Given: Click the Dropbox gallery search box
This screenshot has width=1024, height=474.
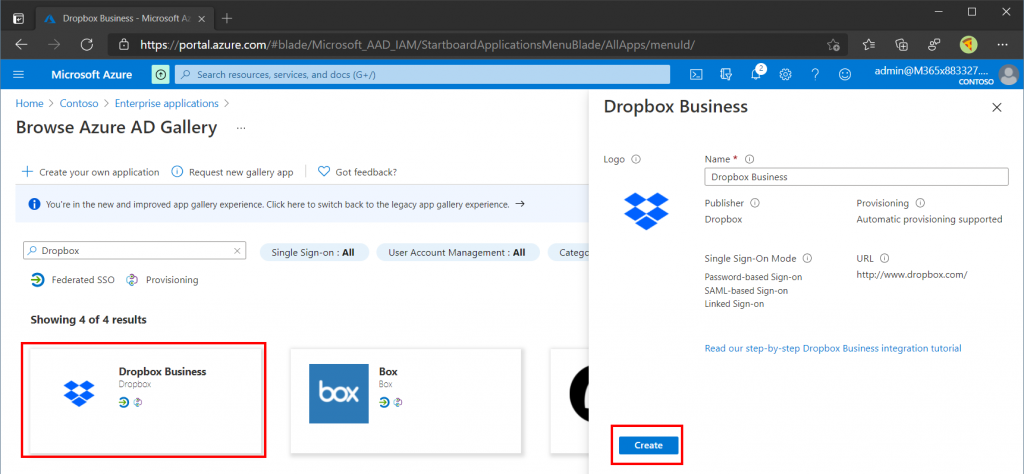Looking at the screenshot, I should pyautogui.click(x=135, y=251).
